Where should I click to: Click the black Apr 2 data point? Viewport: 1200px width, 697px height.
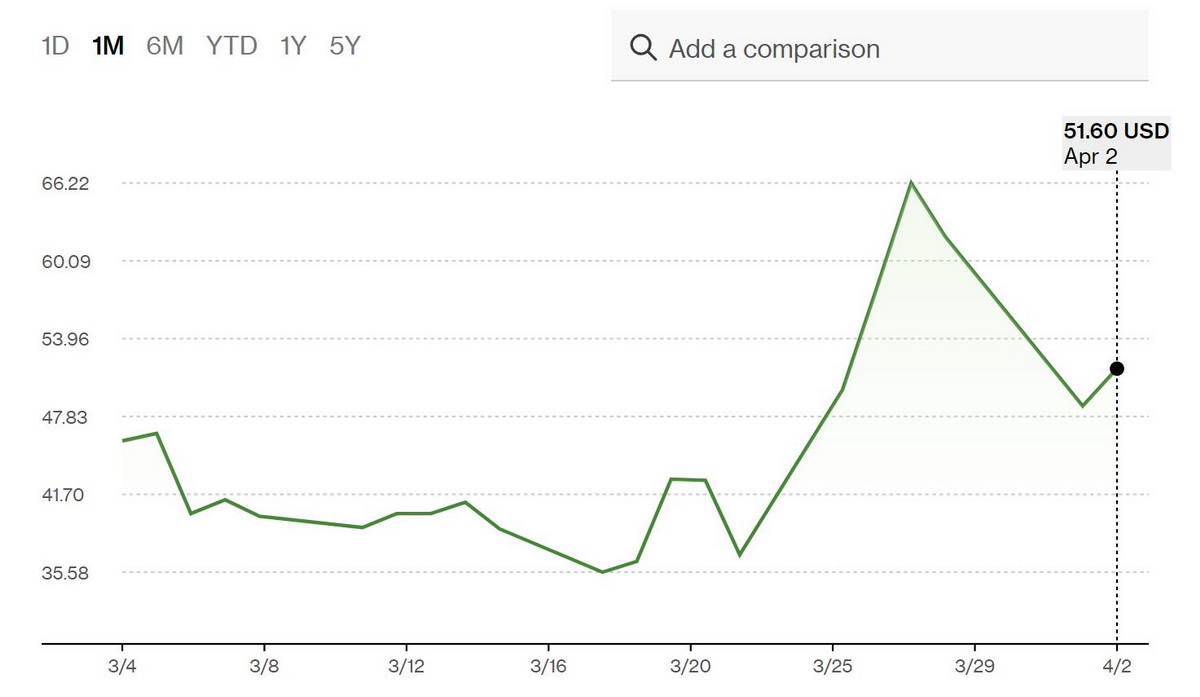point(1117,369)
